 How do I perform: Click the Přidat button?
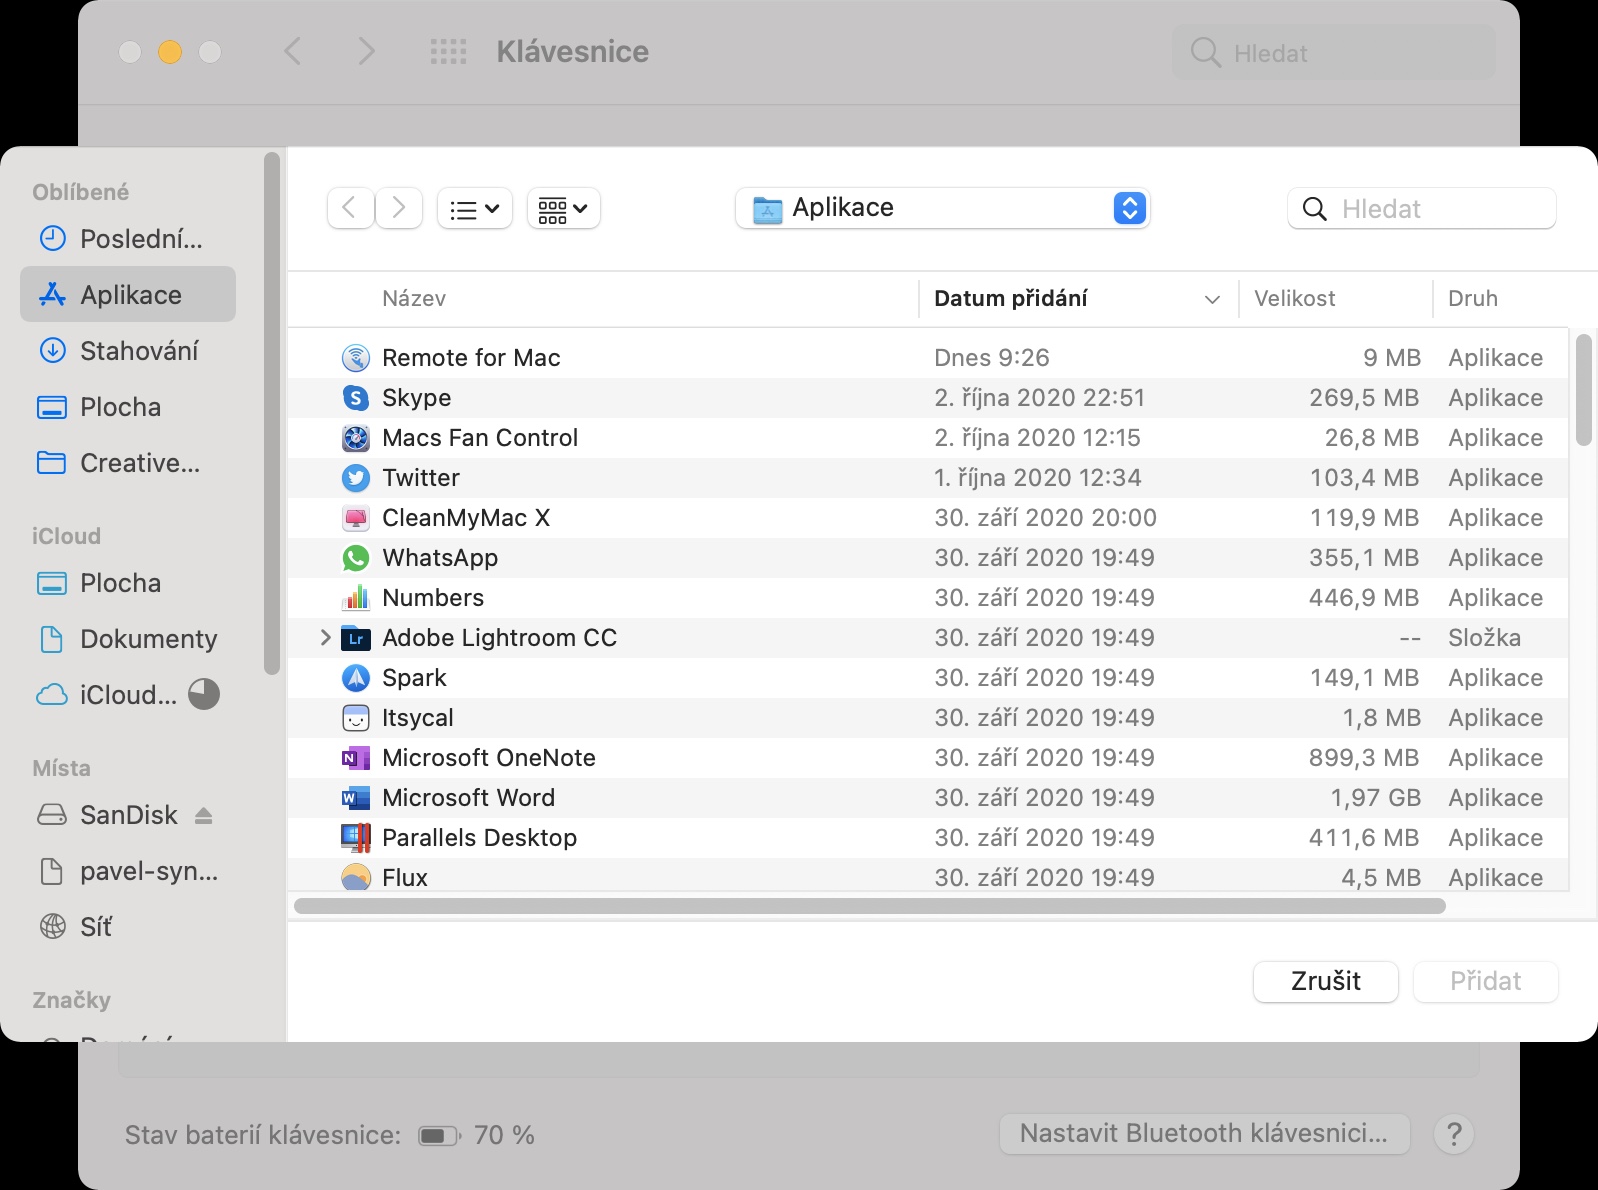point(1485,981)
